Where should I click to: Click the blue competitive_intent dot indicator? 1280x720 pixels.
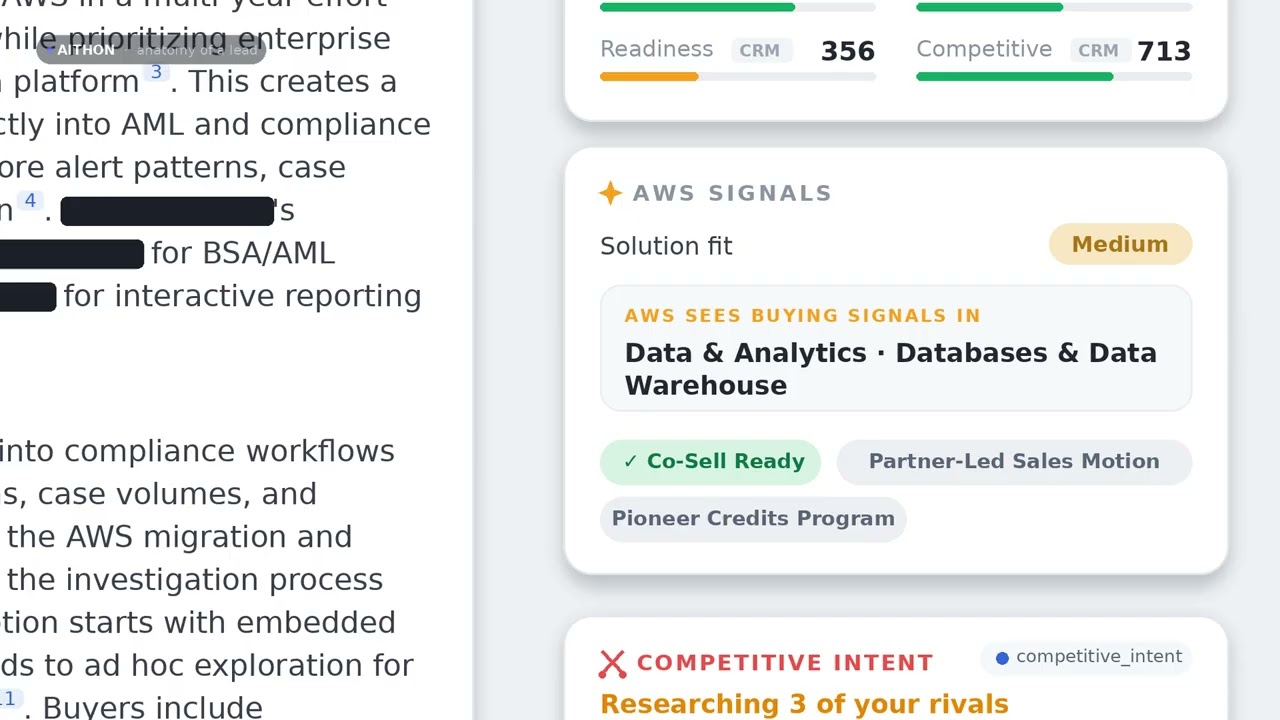pyautogui.click(x=1002, y=657)
